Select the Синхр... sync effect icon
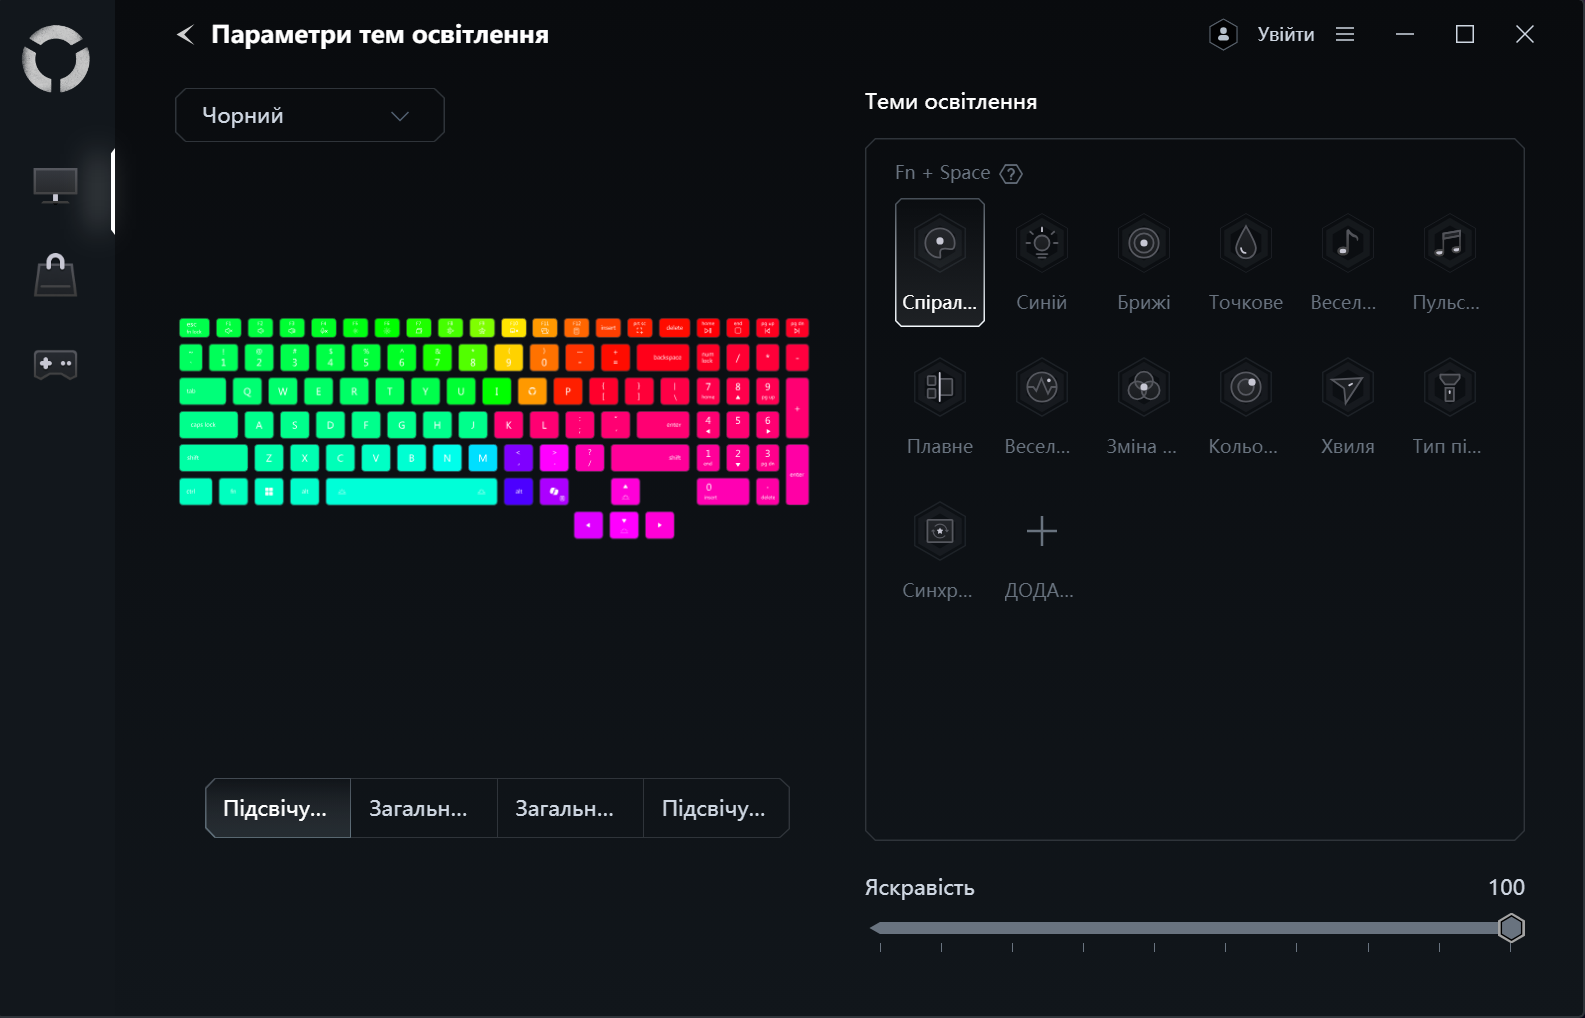1585x1018 pixels. point(940,531)
